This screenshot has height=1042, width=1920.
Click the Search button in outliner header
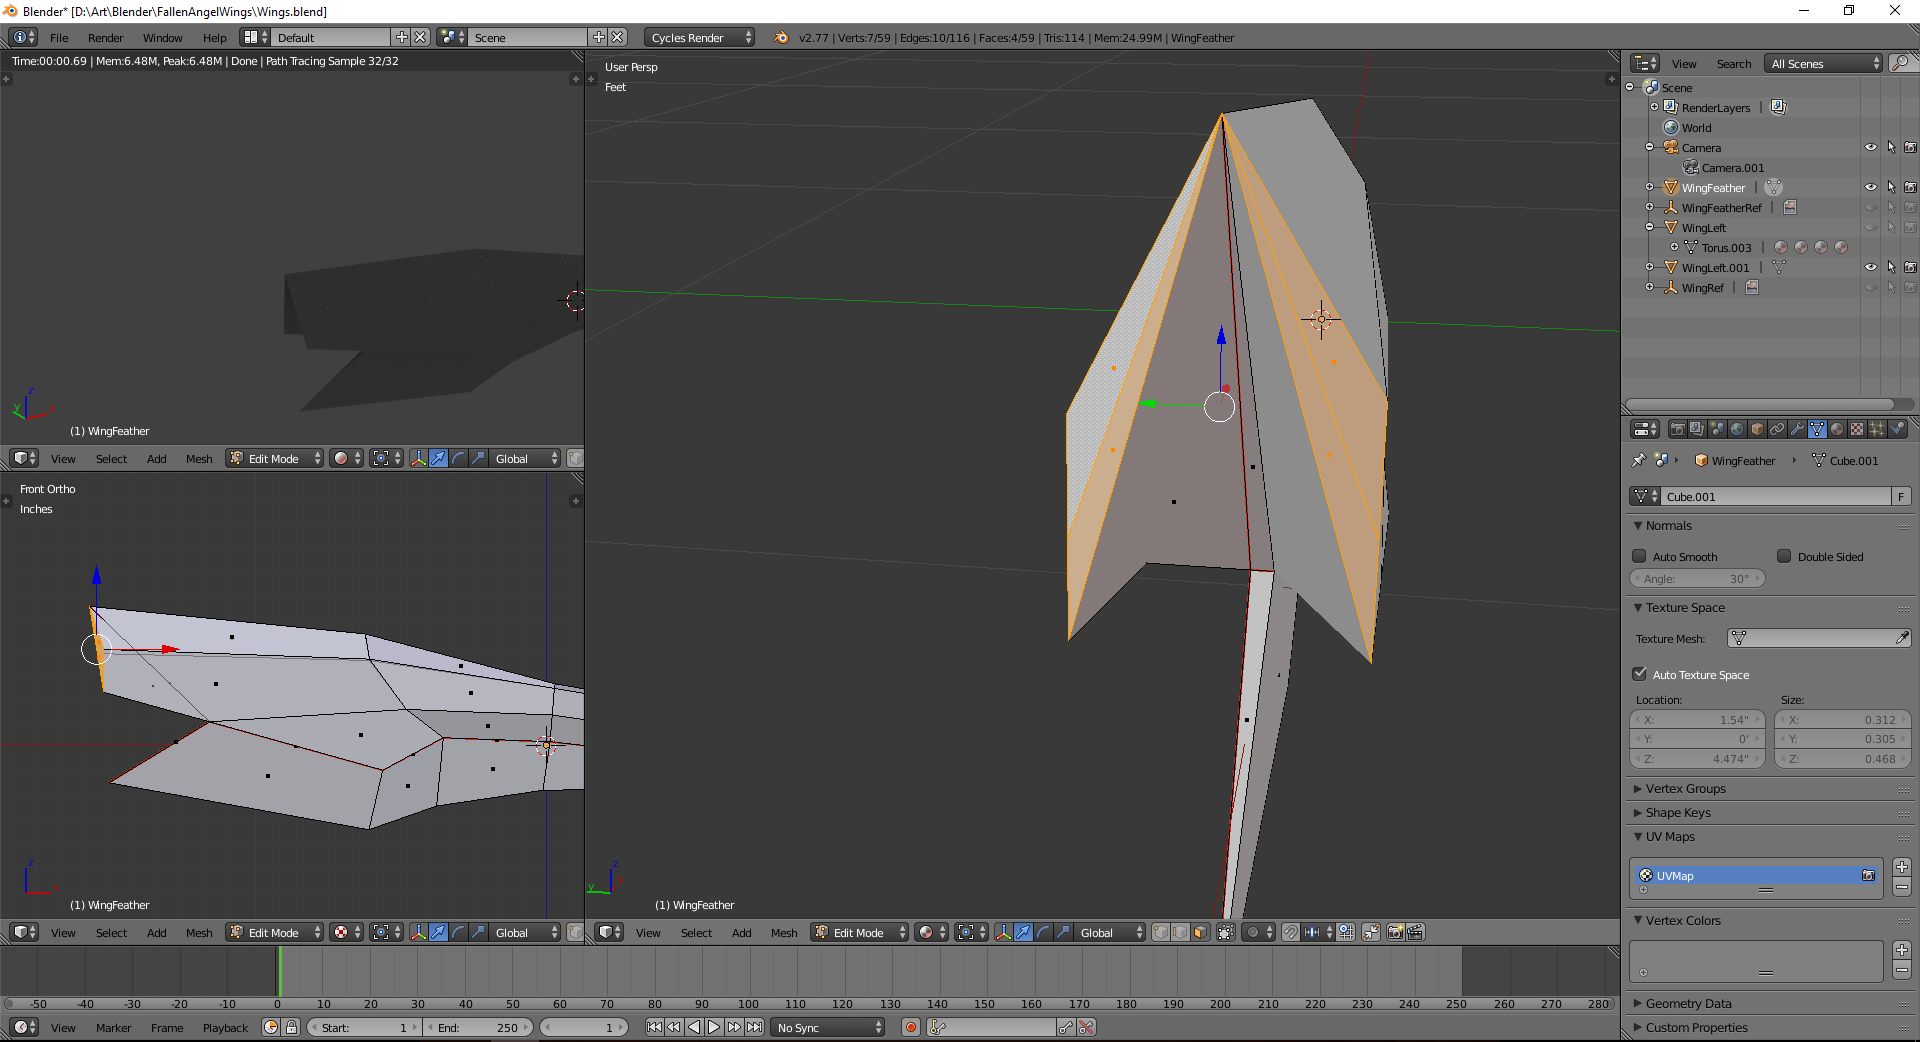[x=1733, y=63]
